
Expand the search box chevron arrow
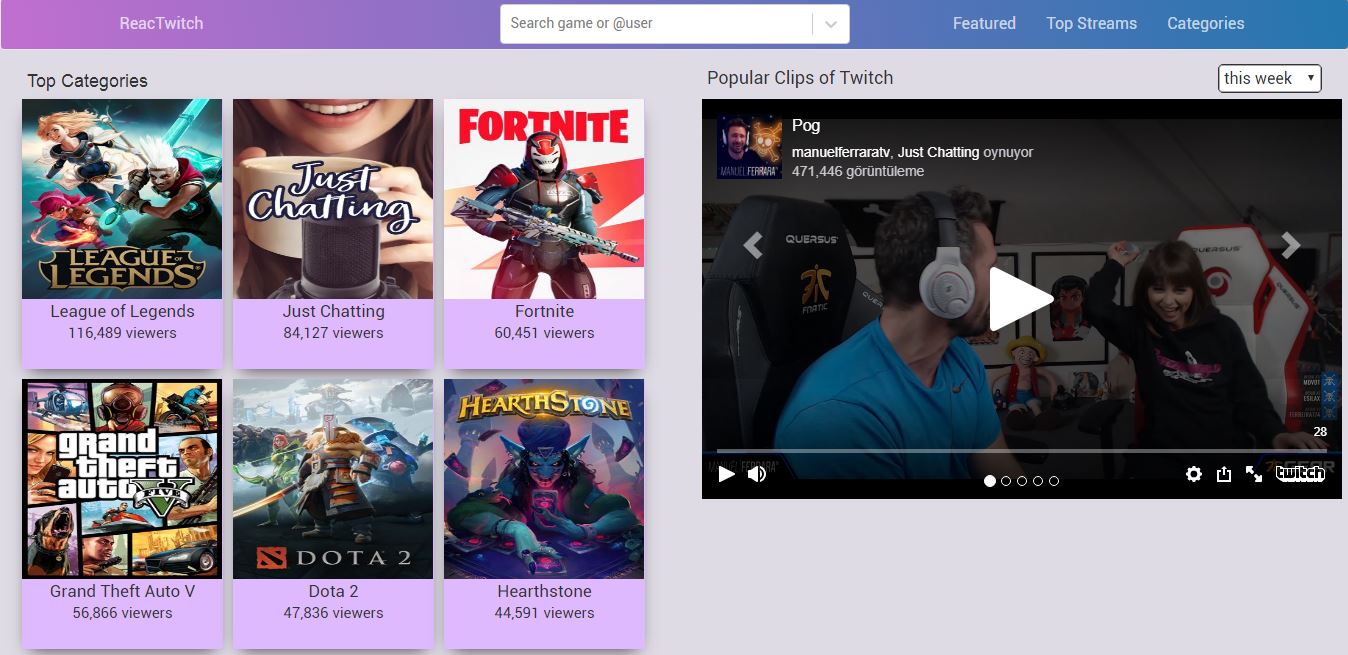(x=831, y=24)
